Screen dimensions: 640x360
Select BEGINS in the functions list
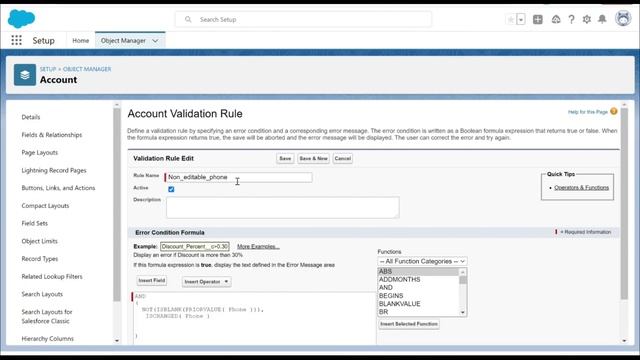pos(418,296)
